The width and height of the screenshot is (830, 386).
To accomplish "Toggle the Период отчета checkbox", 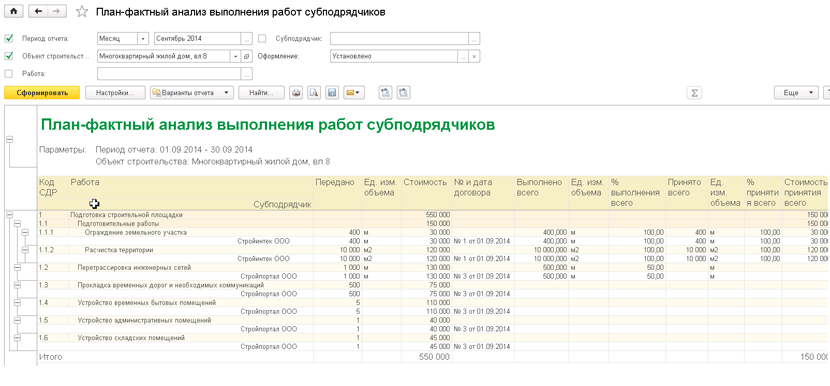I will (8, 38).
